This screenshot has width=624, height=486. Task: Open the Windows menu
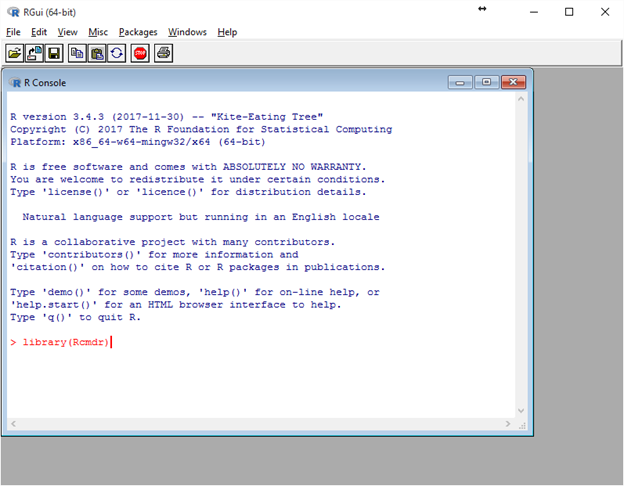point(187,32)
